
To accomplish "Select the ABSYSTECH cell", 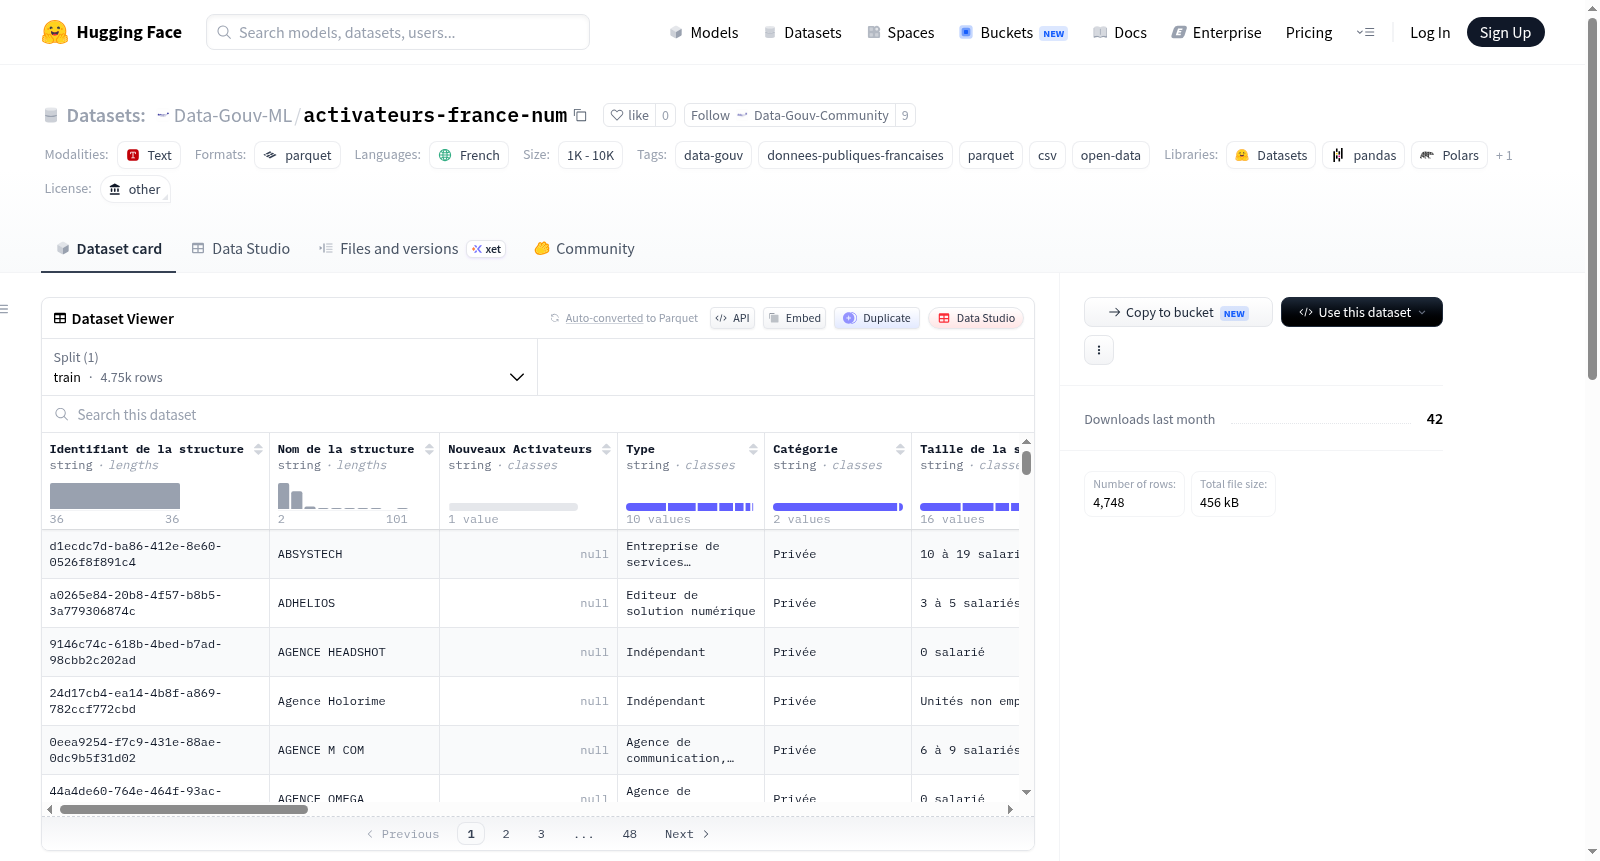I will [x=354, y=554].
